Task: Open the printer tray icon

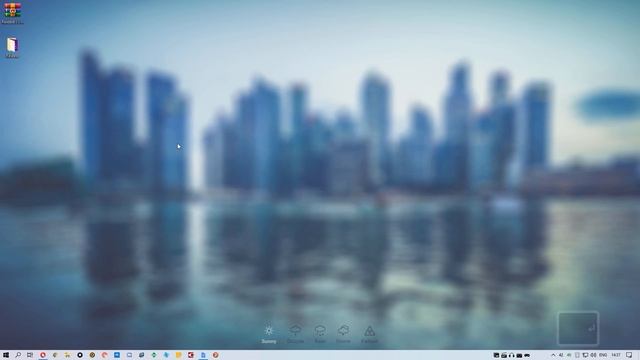Action: 504,355
